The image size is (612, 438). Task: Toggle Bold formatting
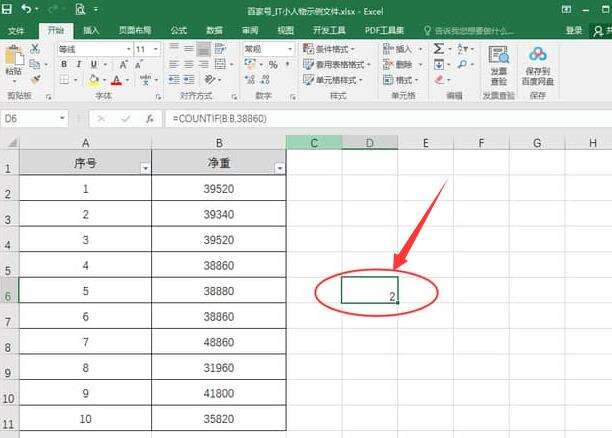(64, 64)
